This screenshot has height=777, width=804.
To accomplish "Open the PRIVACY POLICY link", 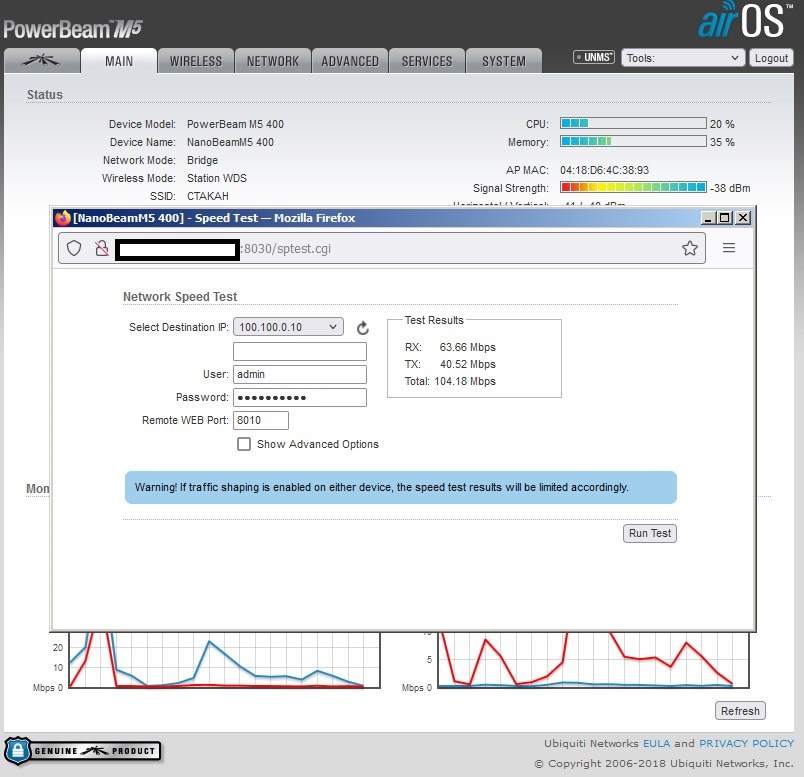I will pyautogui.click(x=746, y=743).
